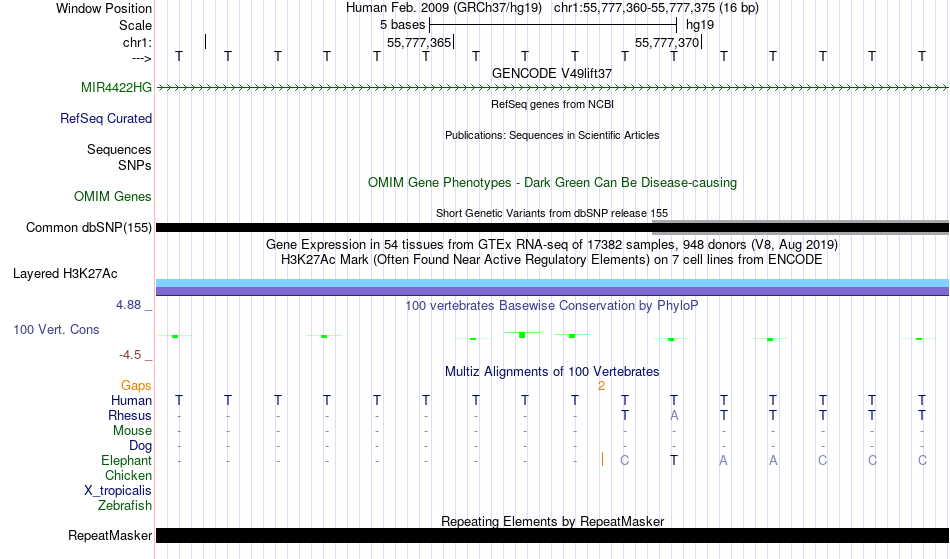Select the Common dbSNP(155) track label

tap(89, 227)
